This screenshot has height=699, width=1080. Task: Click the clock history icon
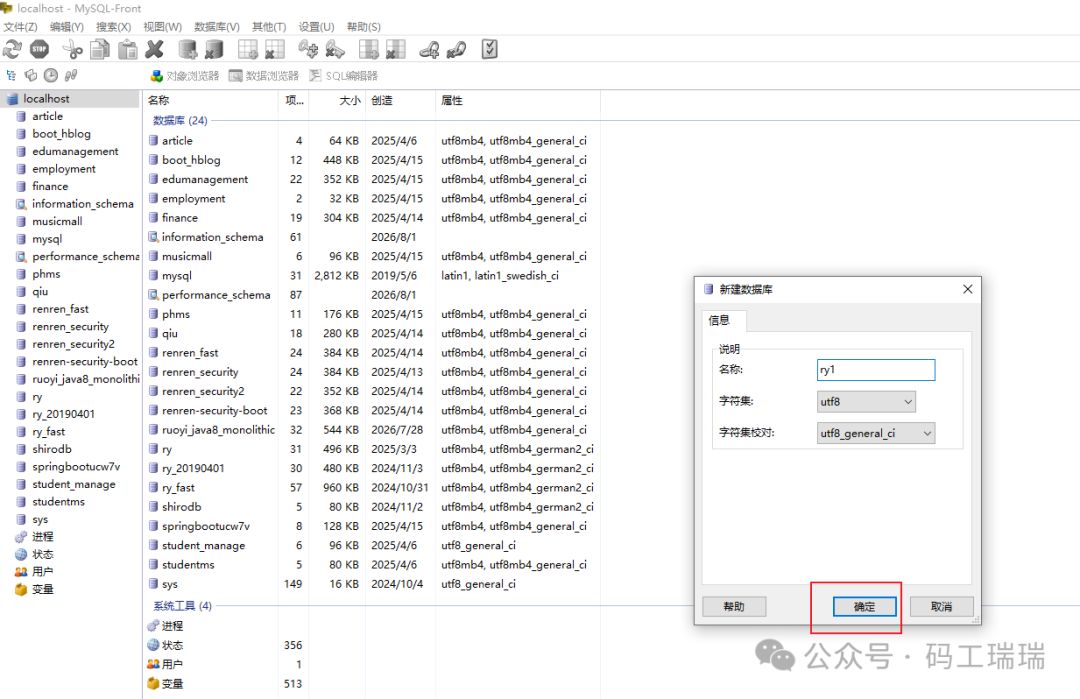51,75
